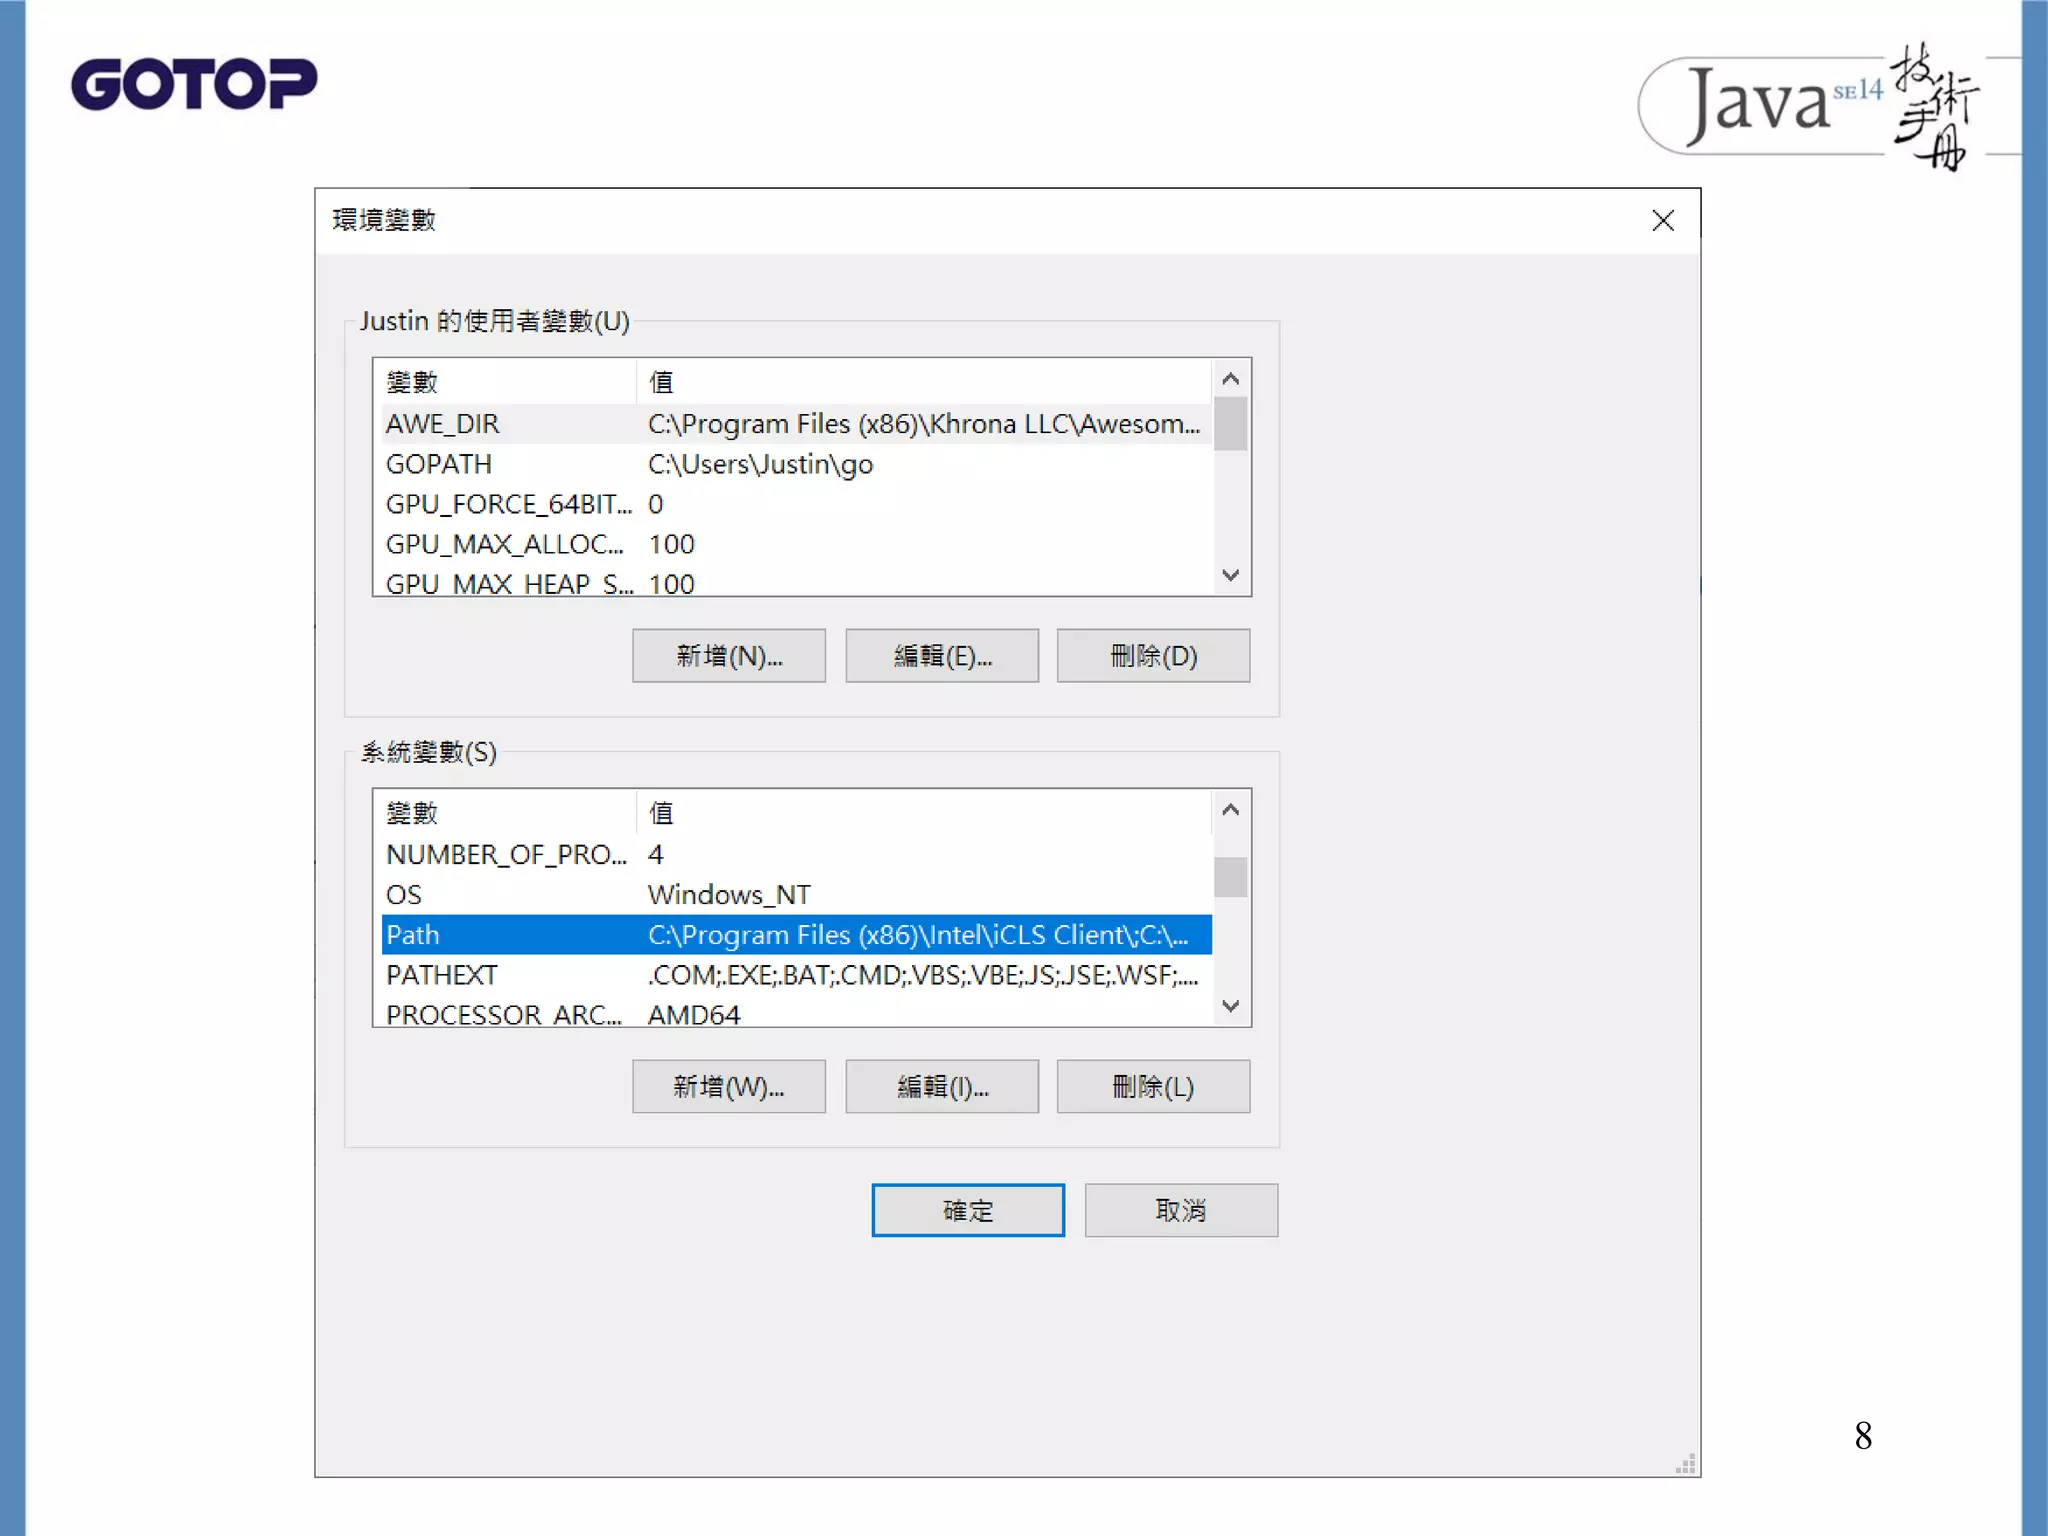The image size is (2048, 1536).
Task: Select the AWE_DIR user variable row
Action: (x=795, y=424)
